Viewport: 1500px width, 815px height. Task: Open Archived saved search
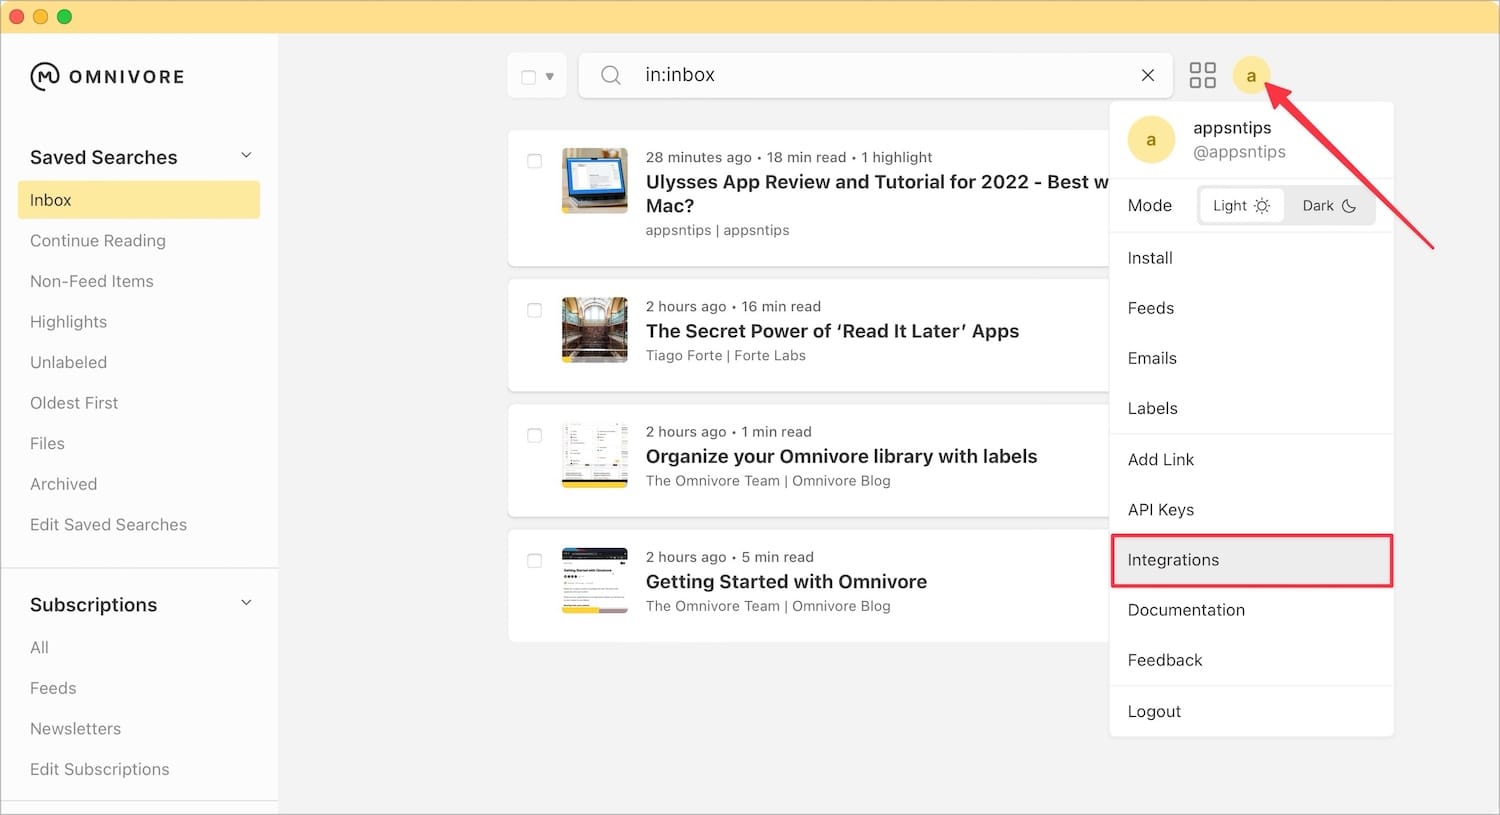[x=63, y=484]
